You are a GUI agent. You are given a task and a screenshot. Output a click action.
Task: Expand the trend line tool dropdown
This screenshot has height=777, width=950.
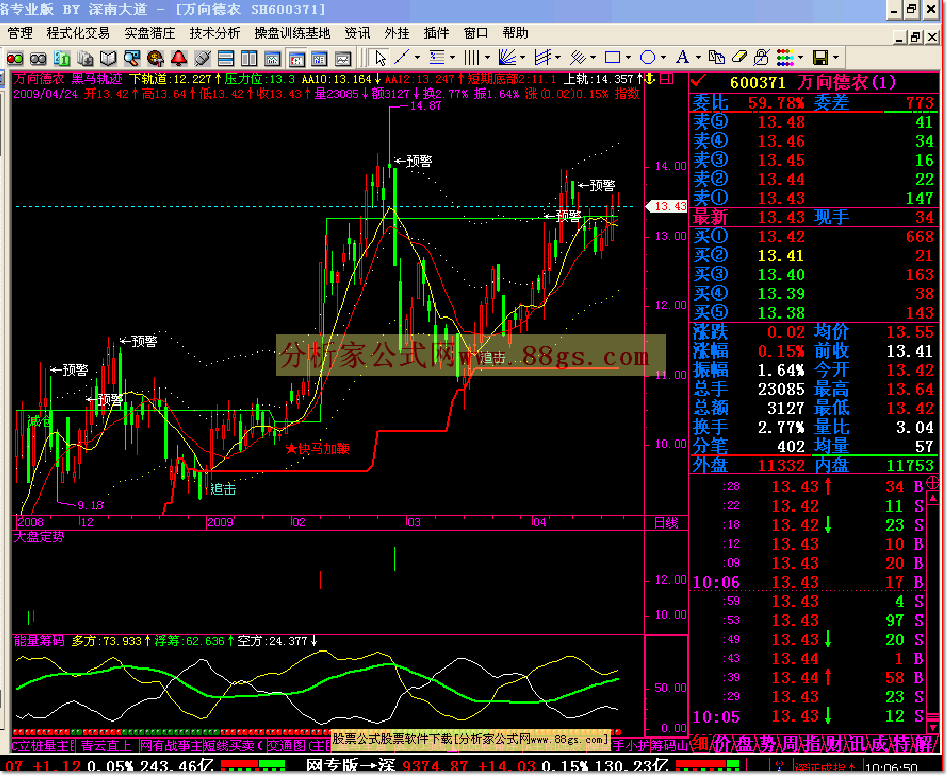[417, 58]
